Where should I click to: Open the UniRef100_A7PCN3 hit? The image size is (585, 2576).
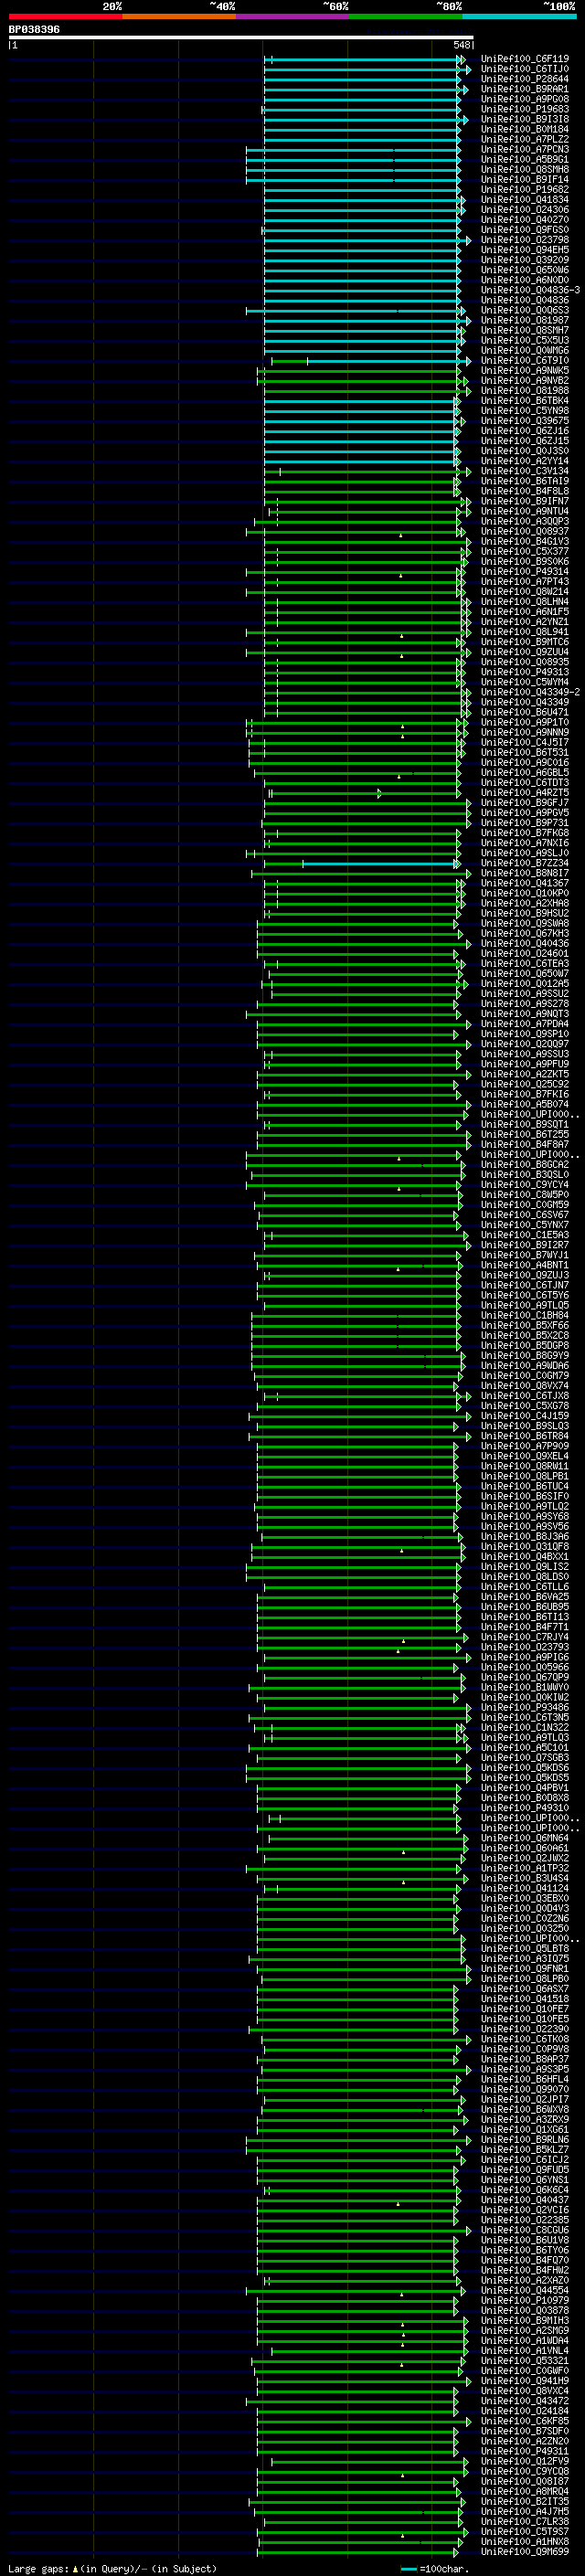[525, 149]
